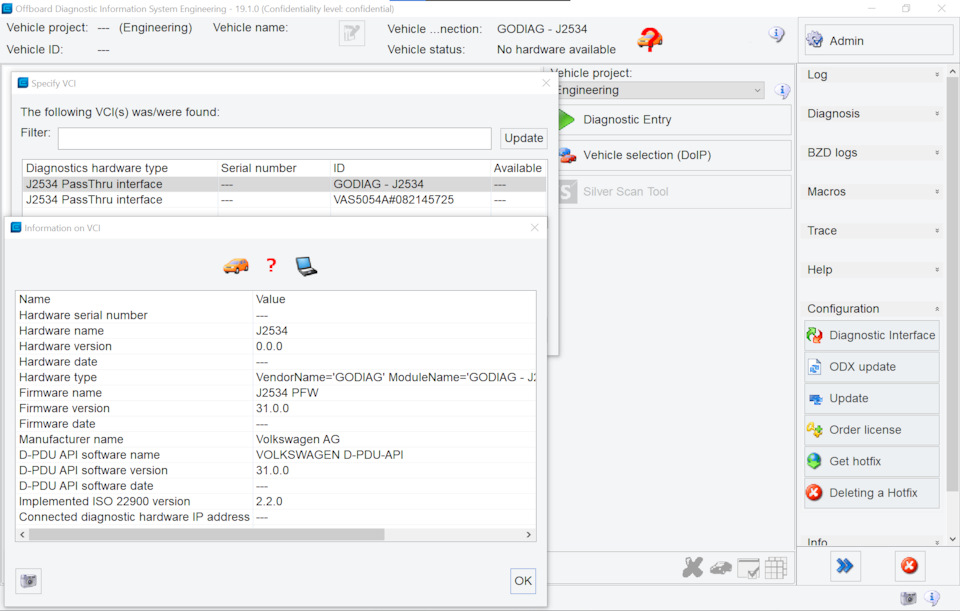960x611 pixels.
Task: Click the red cancel X button at bottom right
Action: coord(909,566)
